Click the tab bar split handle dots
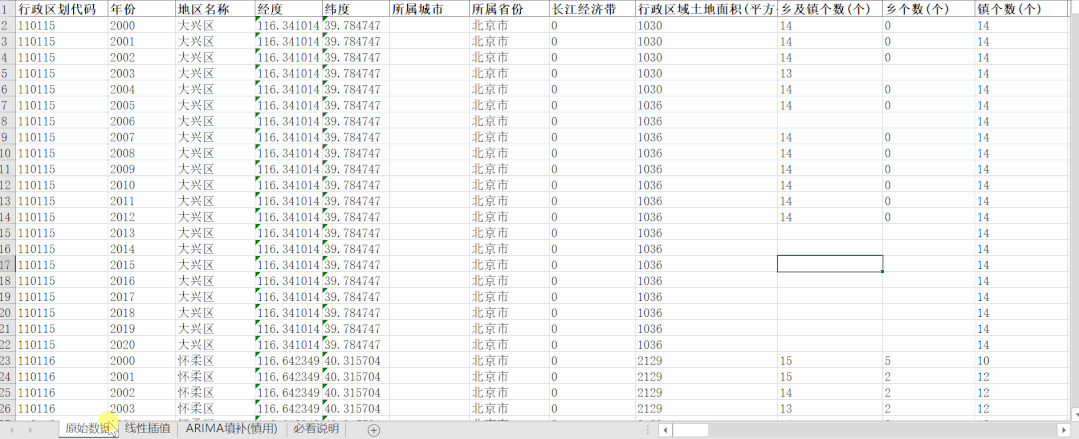The width and height of the screenshot is (1079, 439). tap(650, 429)
